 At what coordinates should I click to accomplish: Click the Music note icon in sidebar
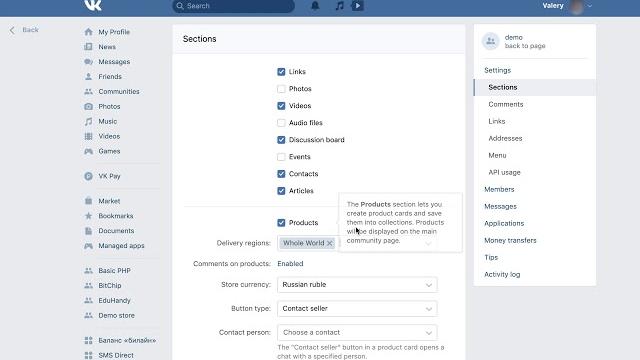[88, 121]
